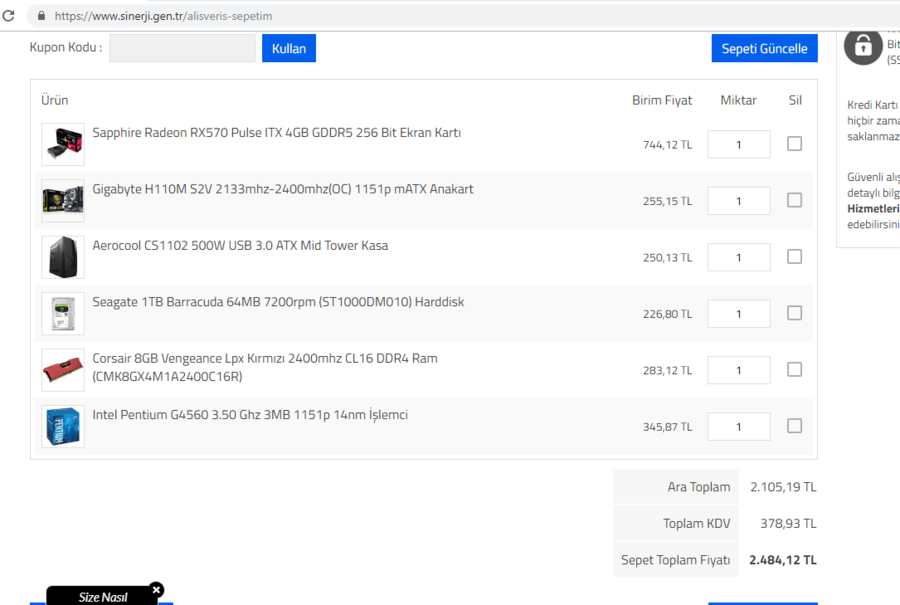The image size is (900, 605).
Task: Open Gigabyte H110M S2V product link
Action: tap(283, 189)
